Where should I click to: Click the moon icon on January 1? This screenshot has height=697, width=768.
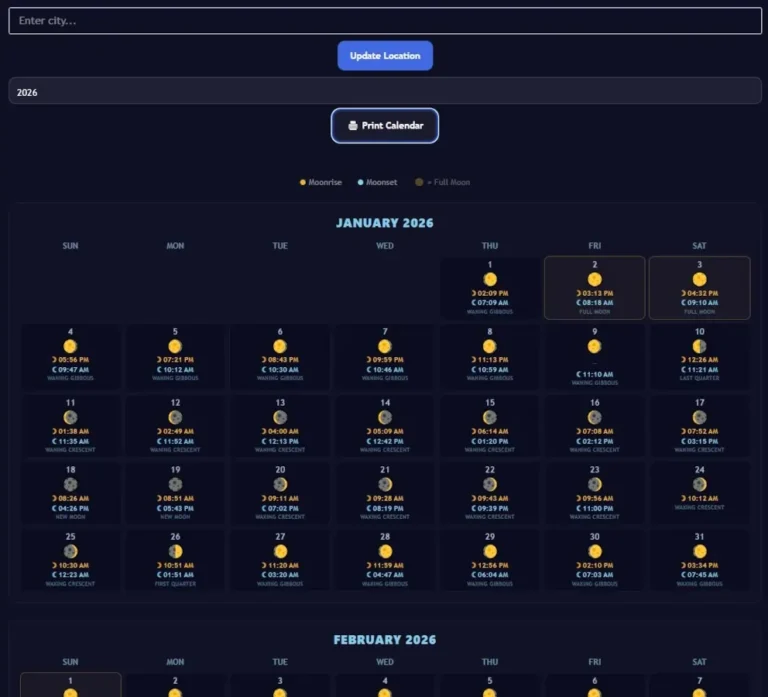coord(490,279)
